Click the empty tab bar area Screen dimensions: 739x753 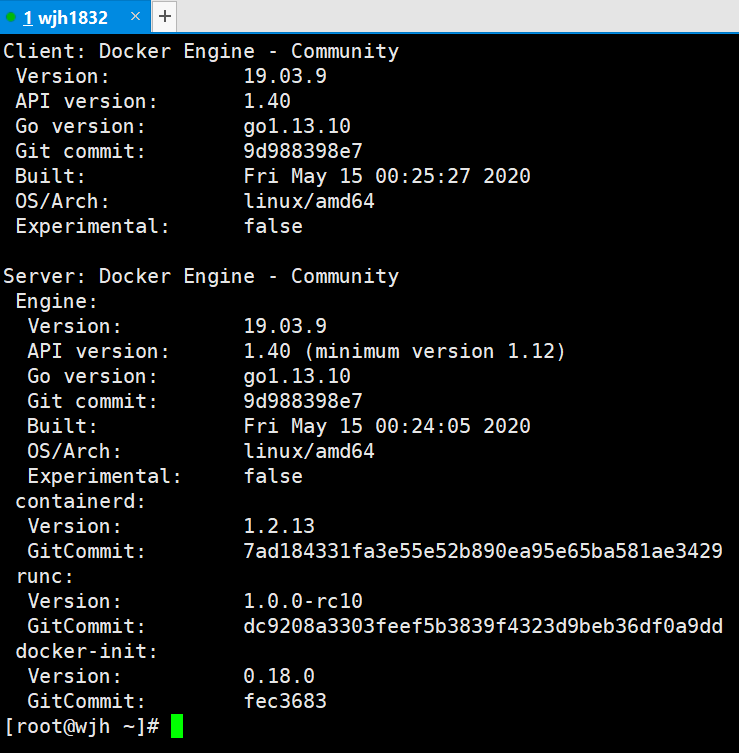(x=450, y=16)
